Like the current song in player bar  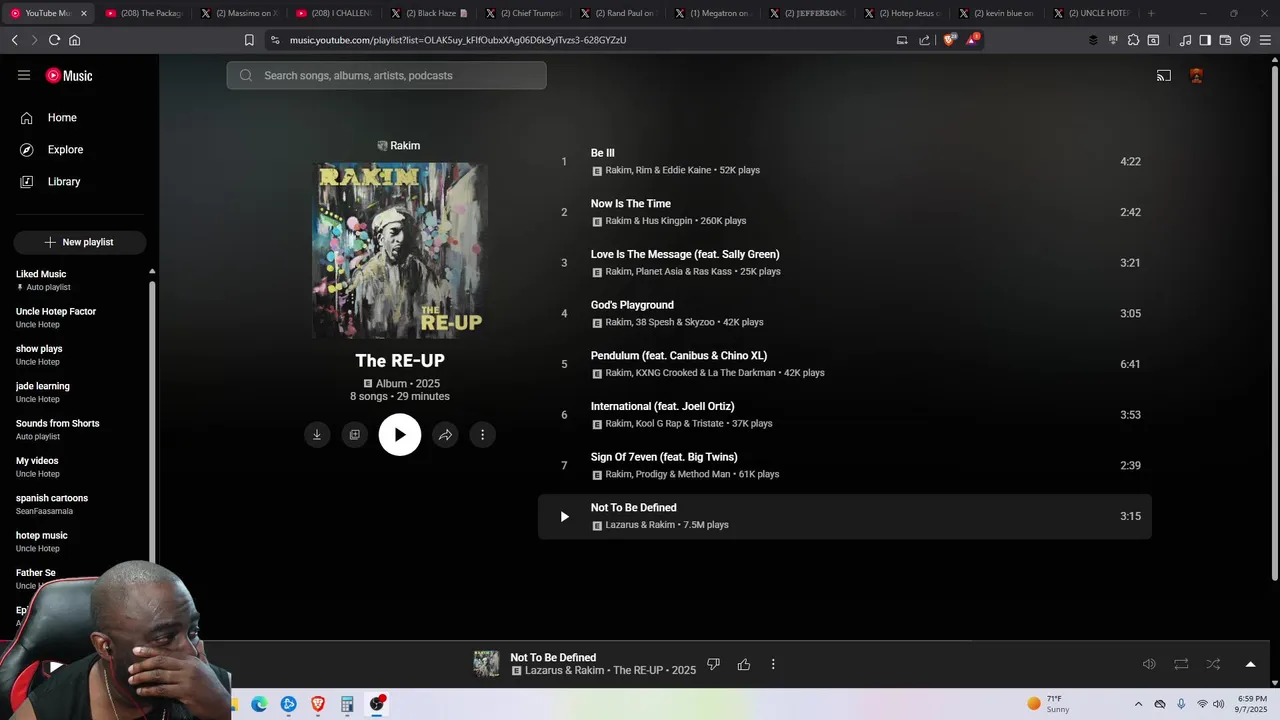[x=744, y=664]
